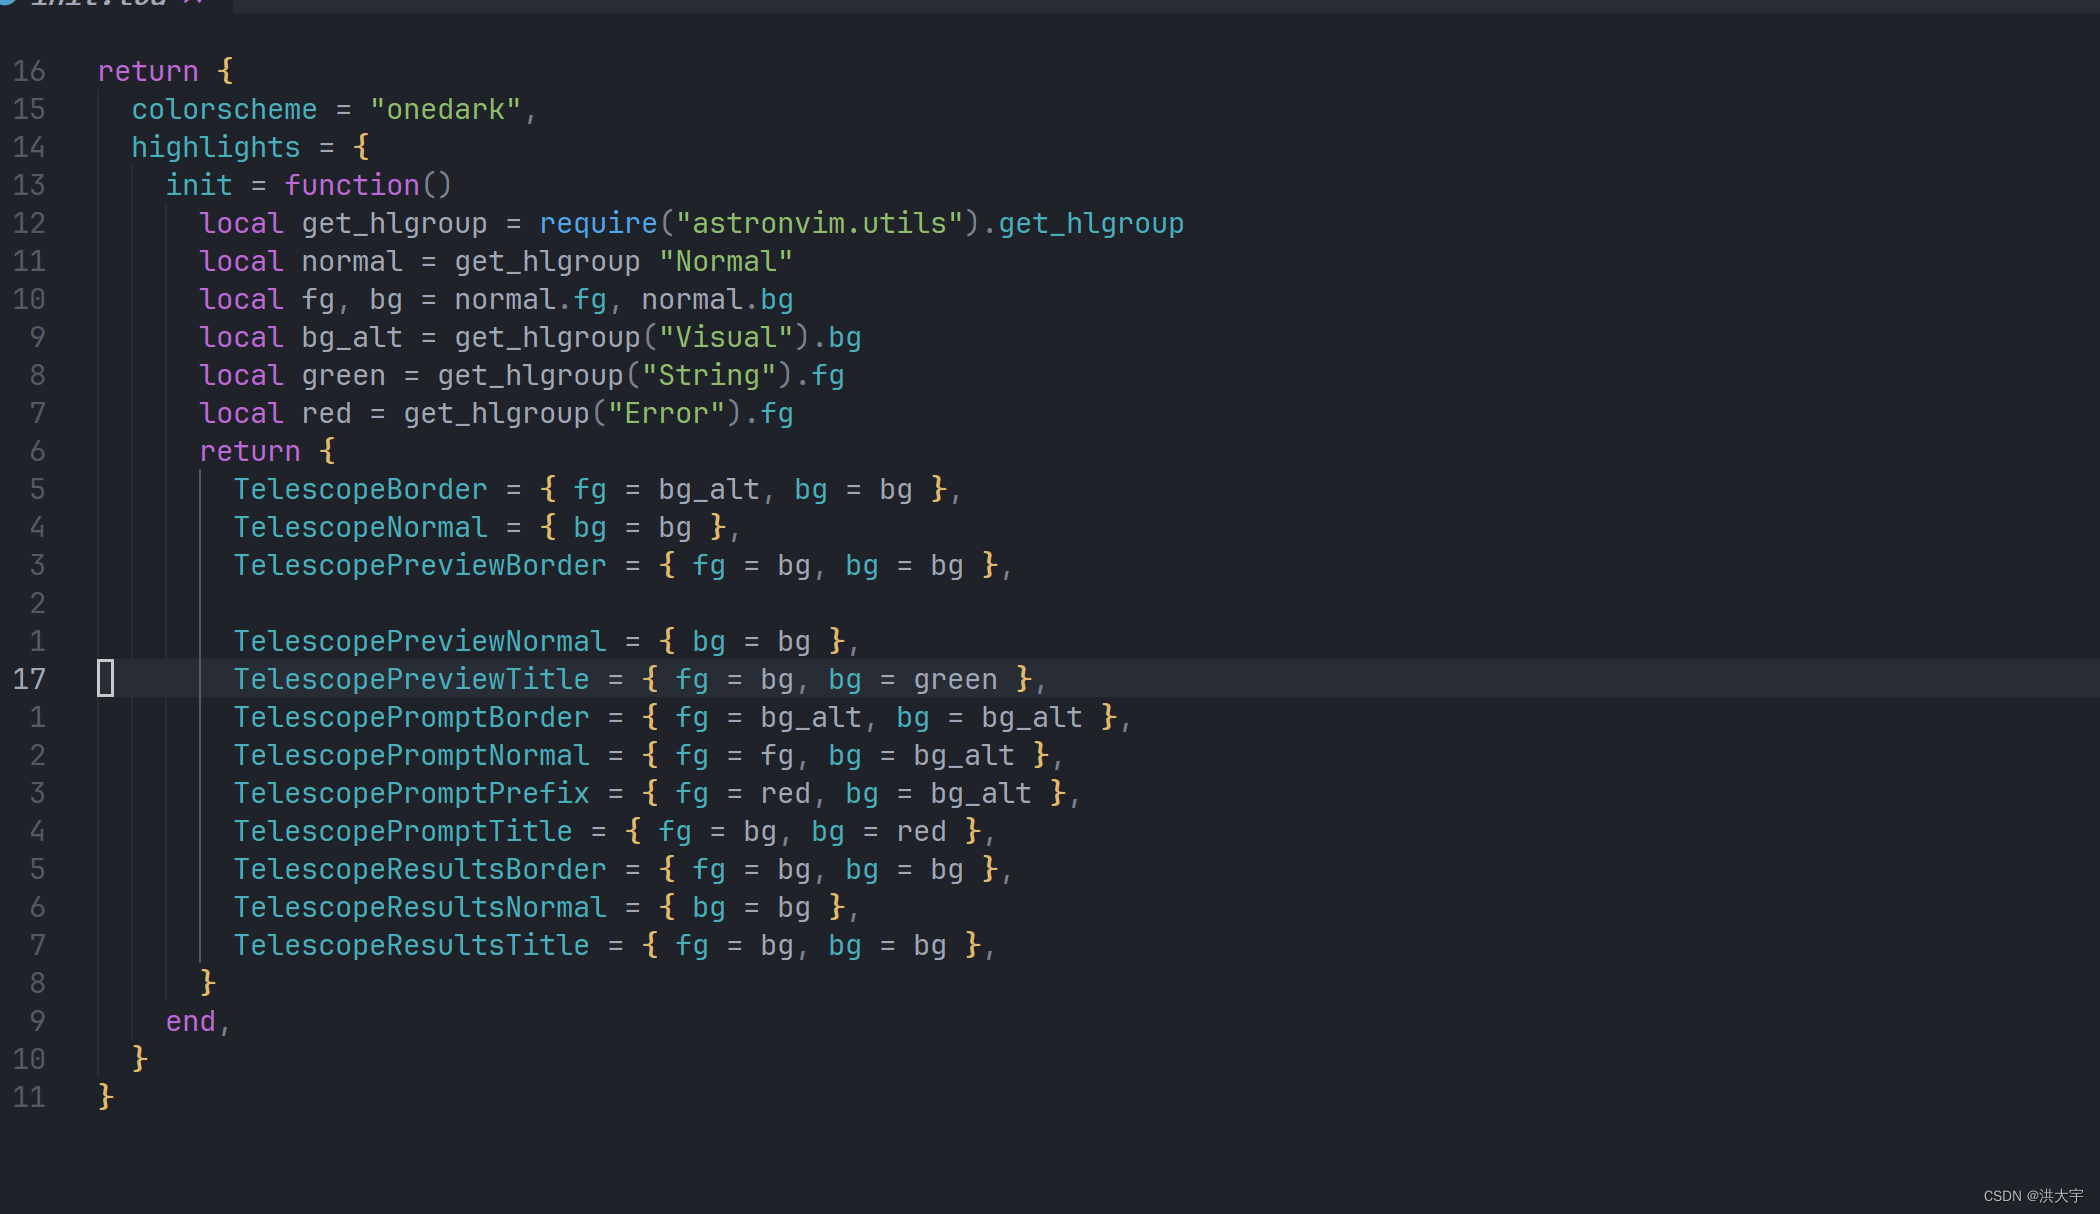Click the empty tabline area right of init.lua
Viewport: 2100px width, 1214px height.
[x=1100, y=5]
